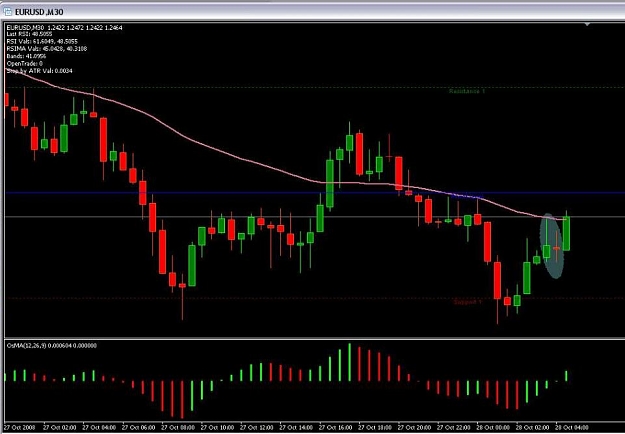Click the Bands value text line
Viewport: 625px width, 434px height.
(26, 56)
